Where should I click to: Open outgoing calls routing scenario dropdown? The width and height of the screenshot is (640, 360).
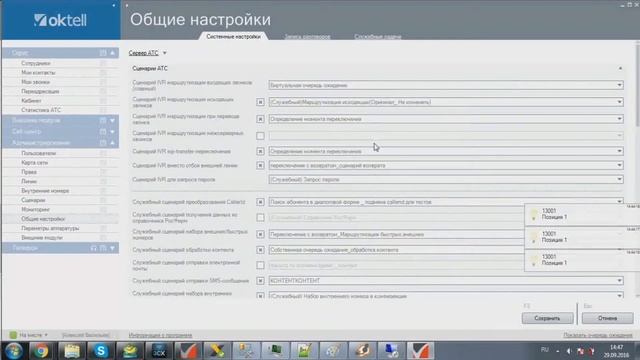click(619, 102)
